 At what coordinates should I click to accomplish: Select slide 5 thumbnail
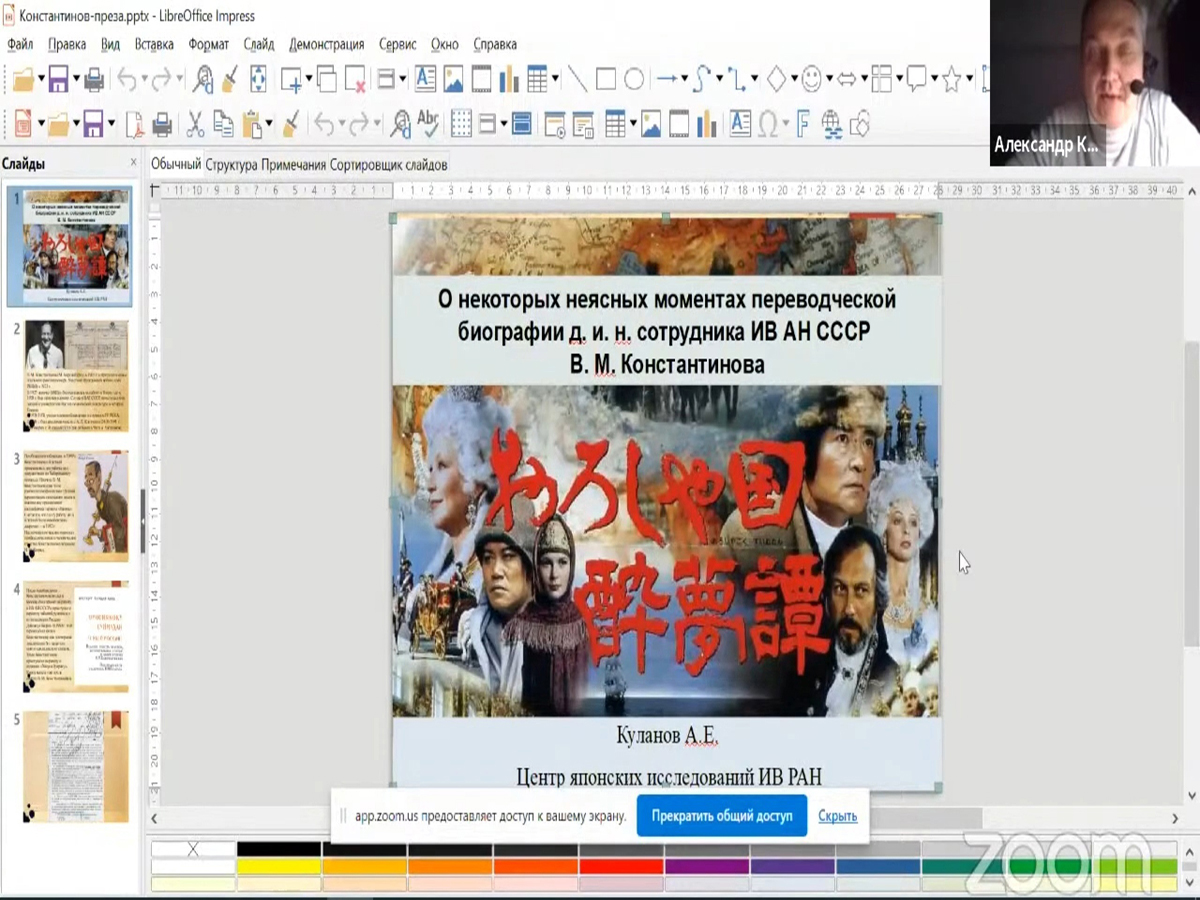(x=77, y=766)
